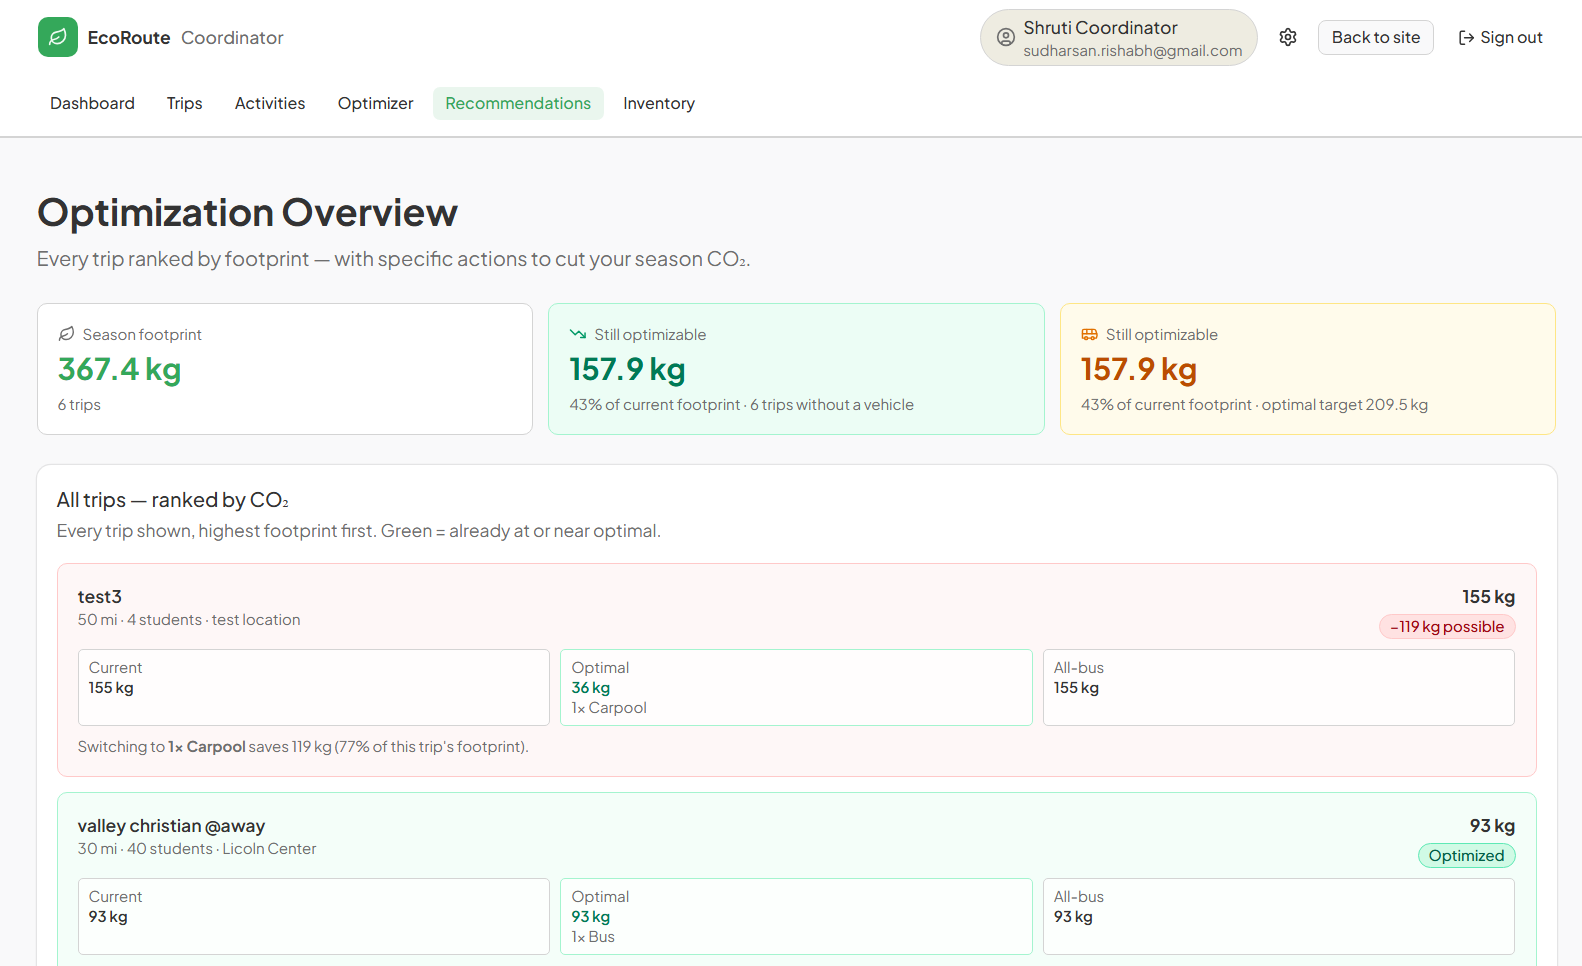Open the Optimizer tab

pyautogui.click(x=375, y=103)
